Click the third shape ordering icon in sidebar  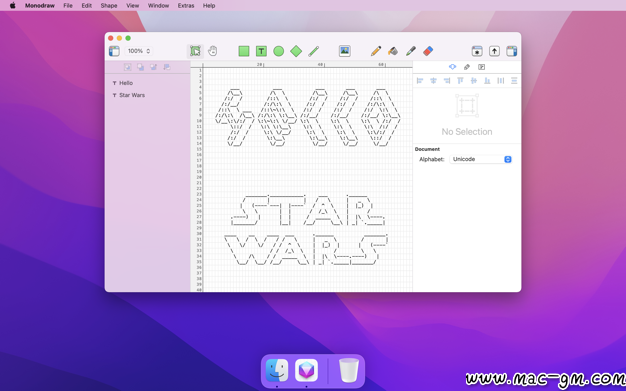pyautogui.click(x=154, y=67)
